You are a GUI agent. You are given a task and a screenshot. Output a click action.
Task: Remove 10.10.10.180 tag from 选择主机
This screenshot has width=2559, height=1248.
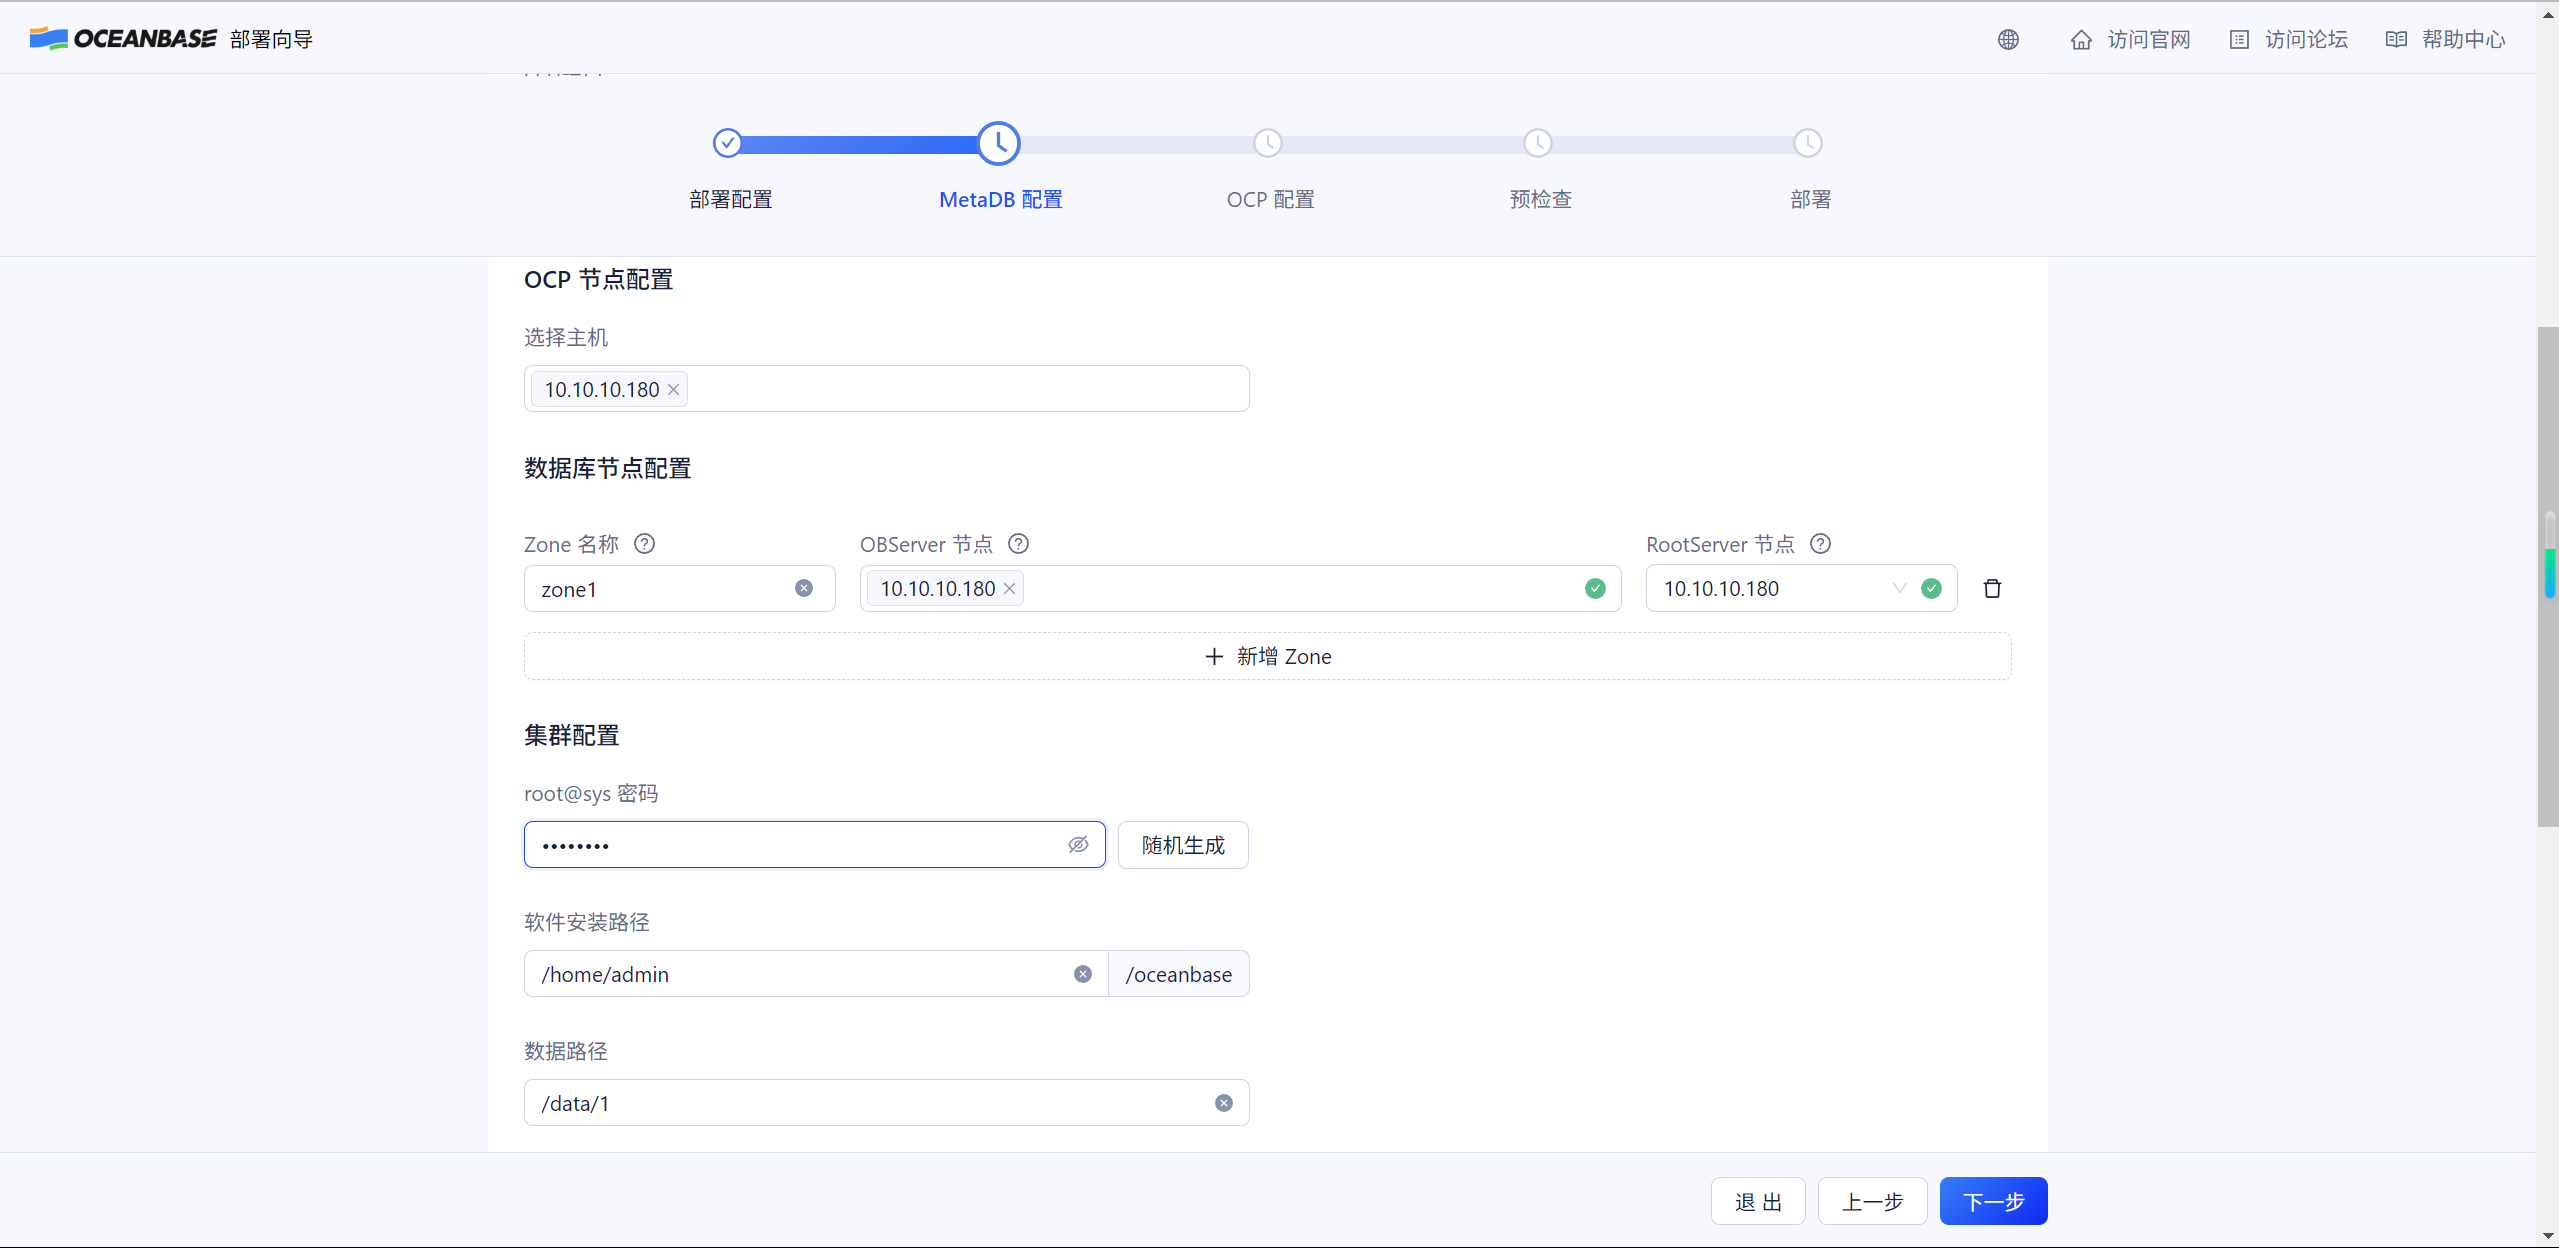pyautogui.click(x=674, y=390)
